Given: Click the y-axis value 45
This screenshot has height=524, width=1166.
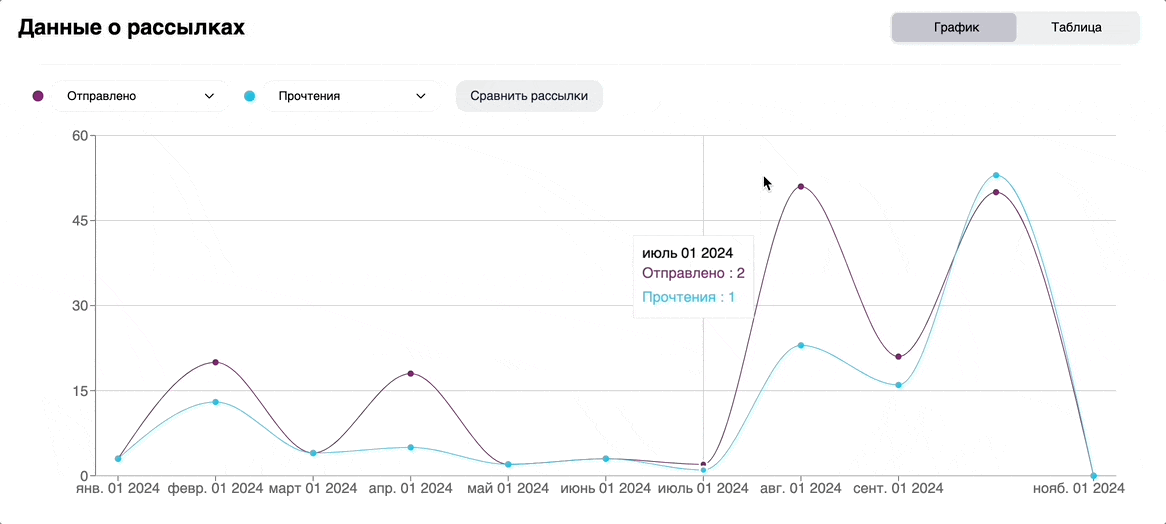Looking at the screenshot, I should (80, 221).
